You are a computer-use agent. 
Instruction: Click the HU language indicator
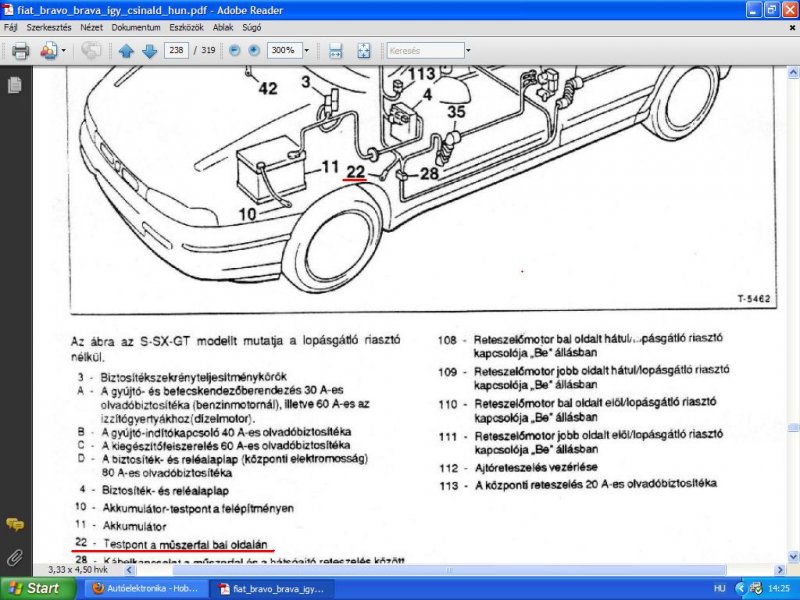click(x=719, y=589)
